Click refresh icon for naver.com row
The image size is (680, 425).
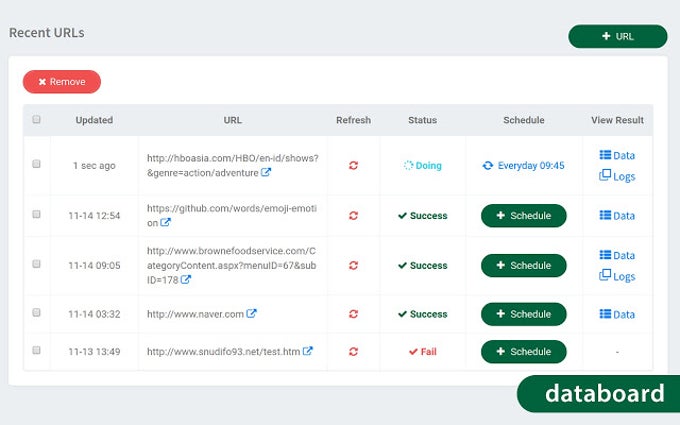(x=353, y=314)
